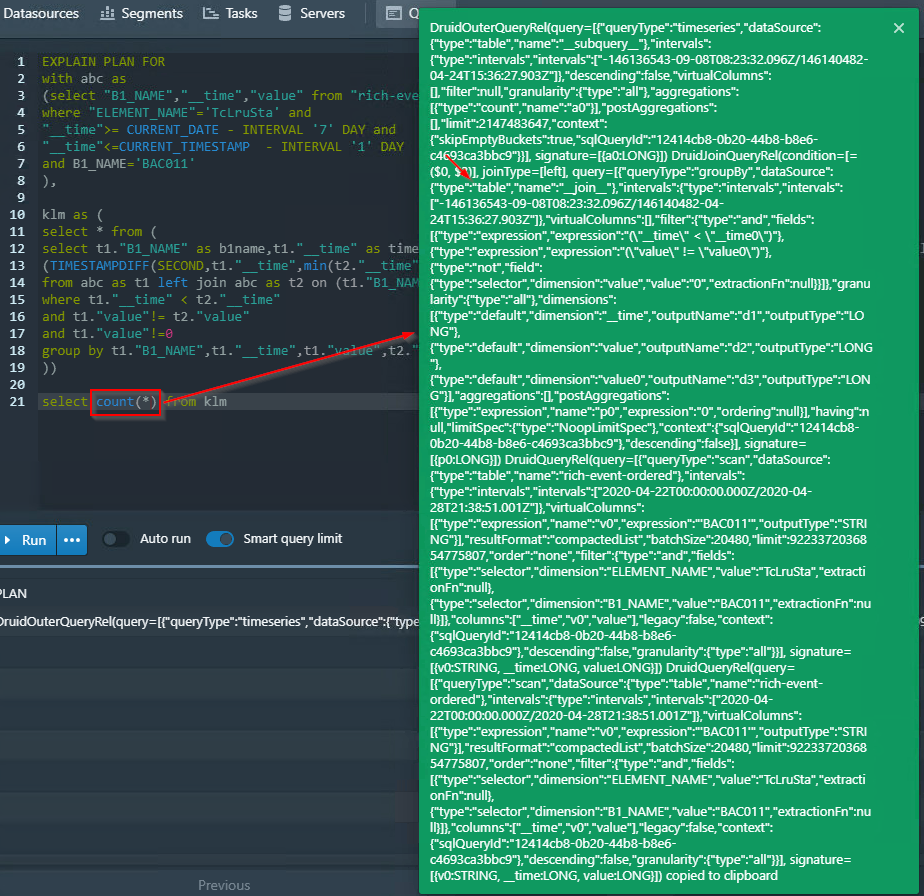
Task: Click line 11 'select * from (' text
Action: tap(99, 232)
